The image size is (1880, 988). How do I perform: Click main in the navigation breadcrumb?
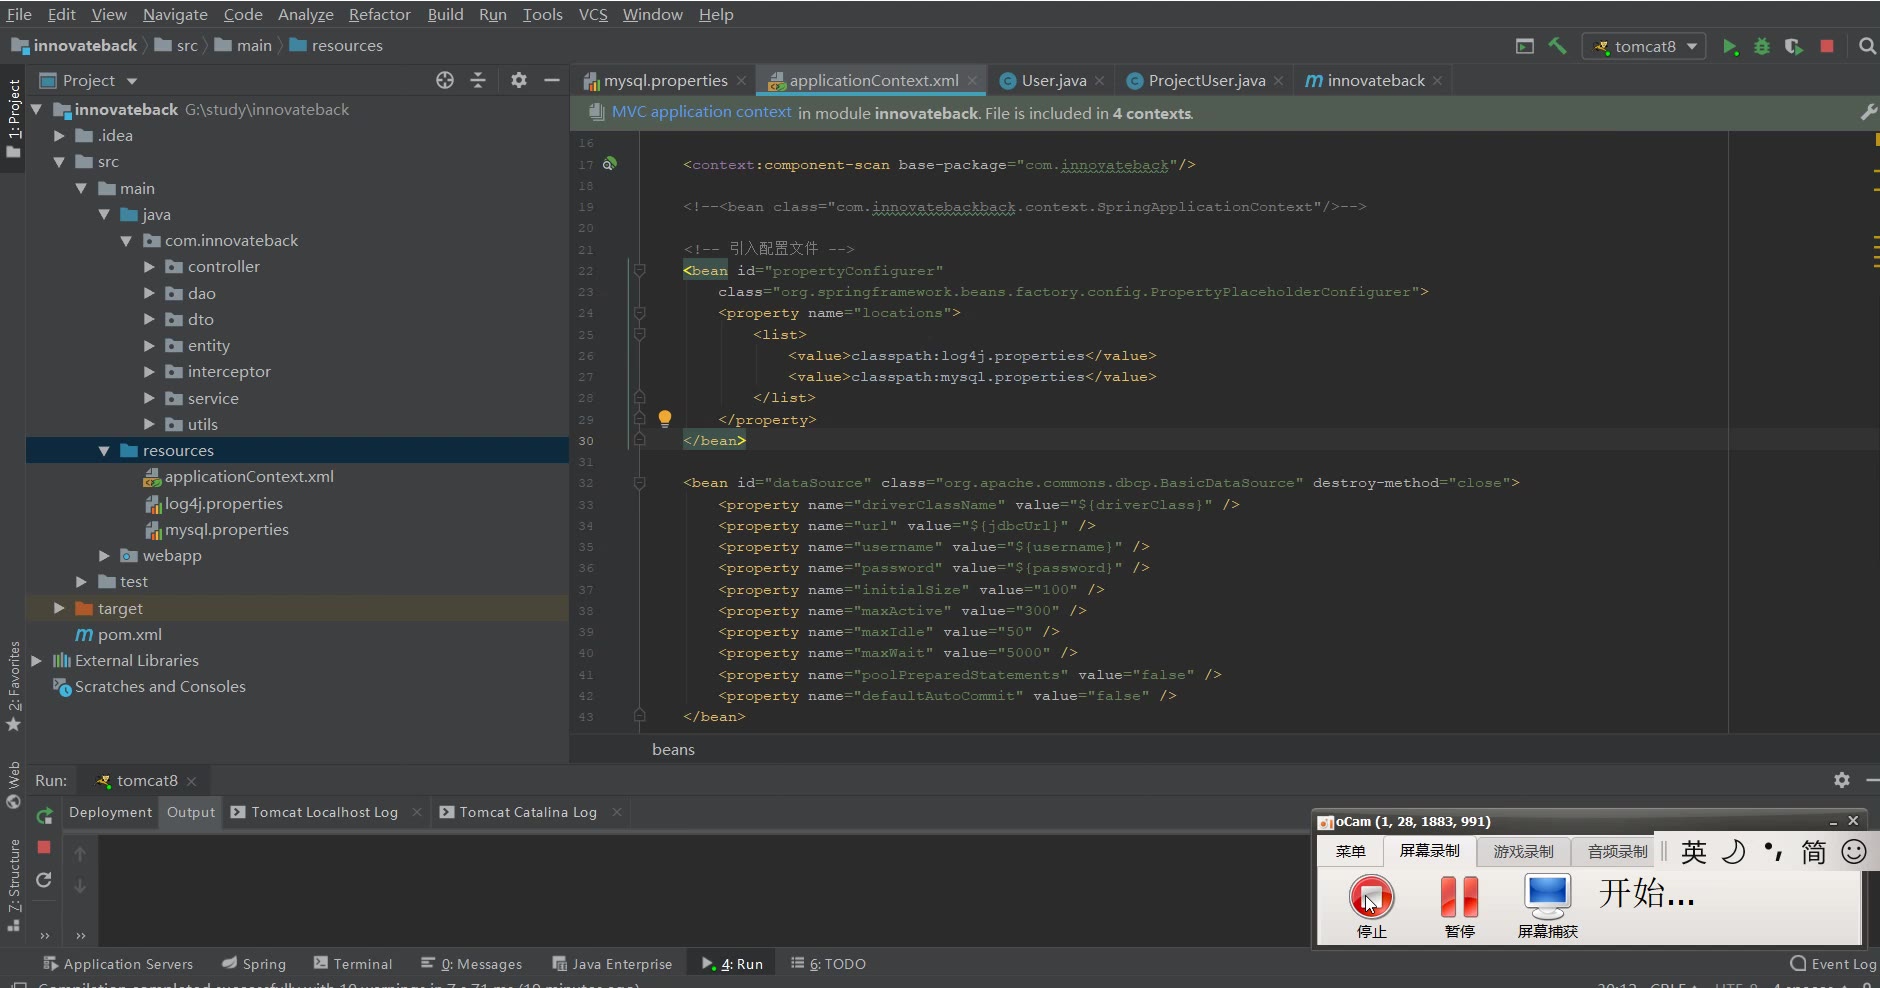click(254, 45)
